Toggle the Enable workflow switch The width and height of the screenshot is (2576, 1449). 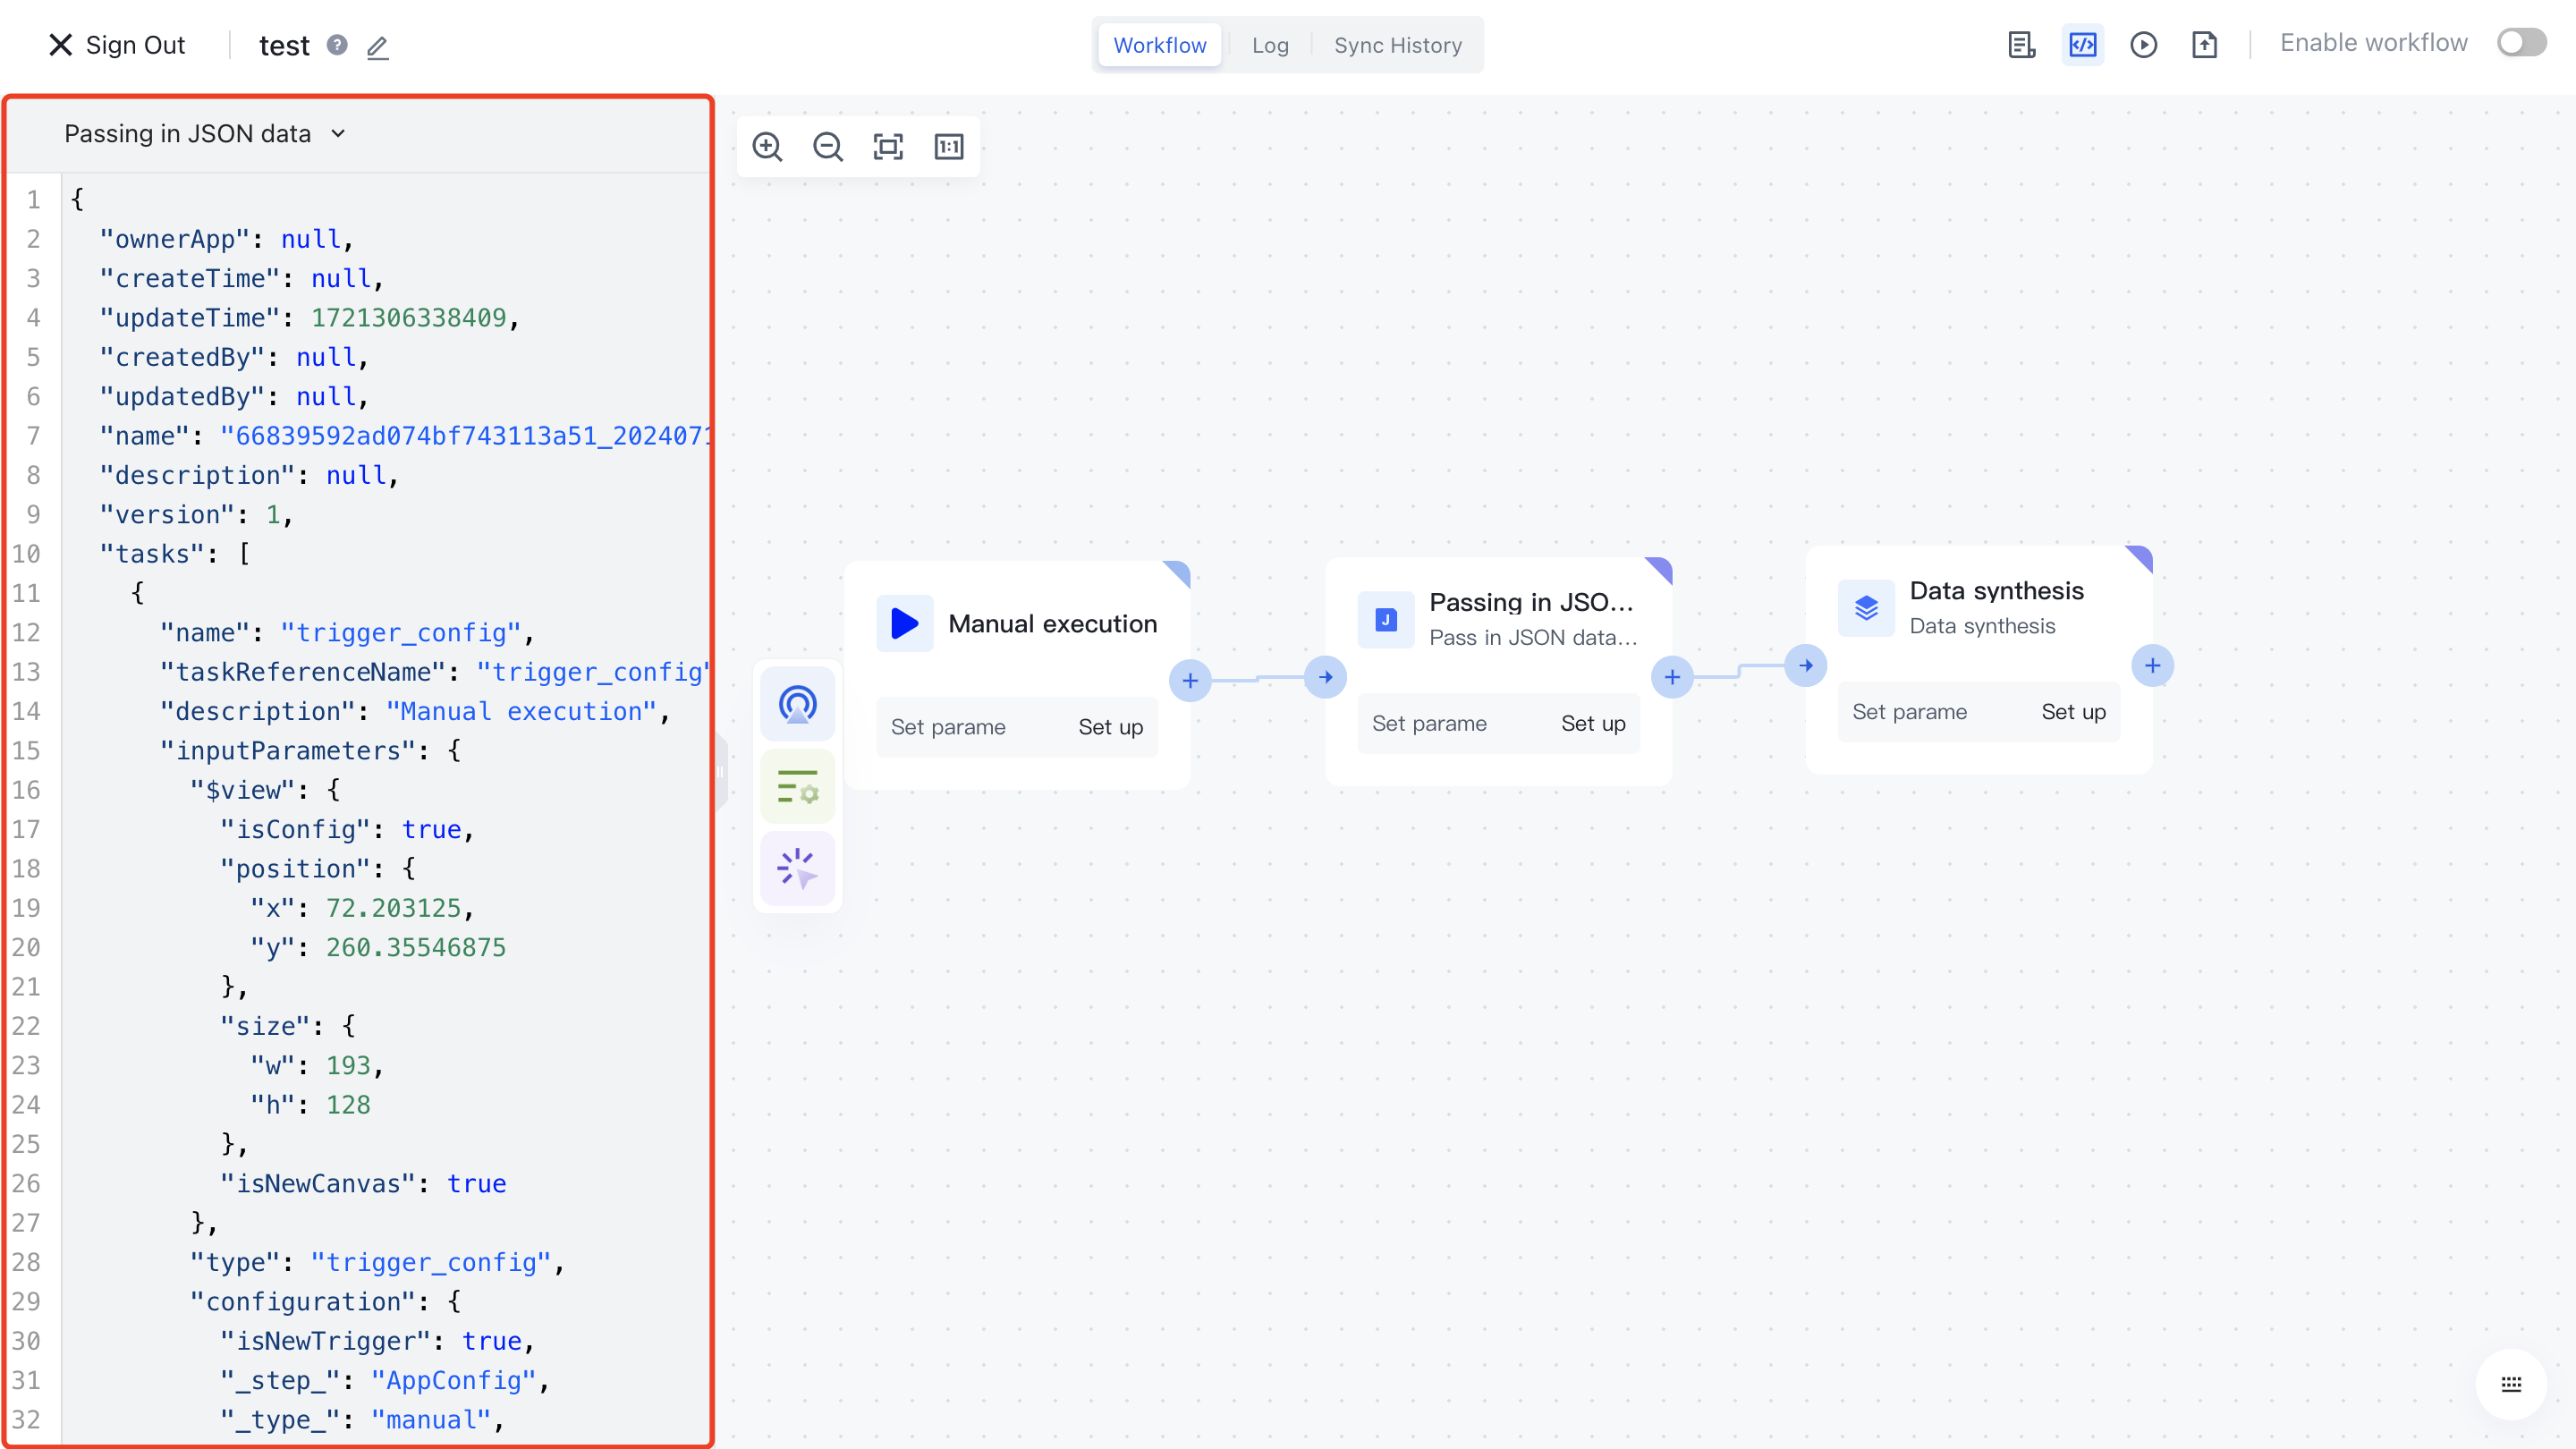point(2521,43)
